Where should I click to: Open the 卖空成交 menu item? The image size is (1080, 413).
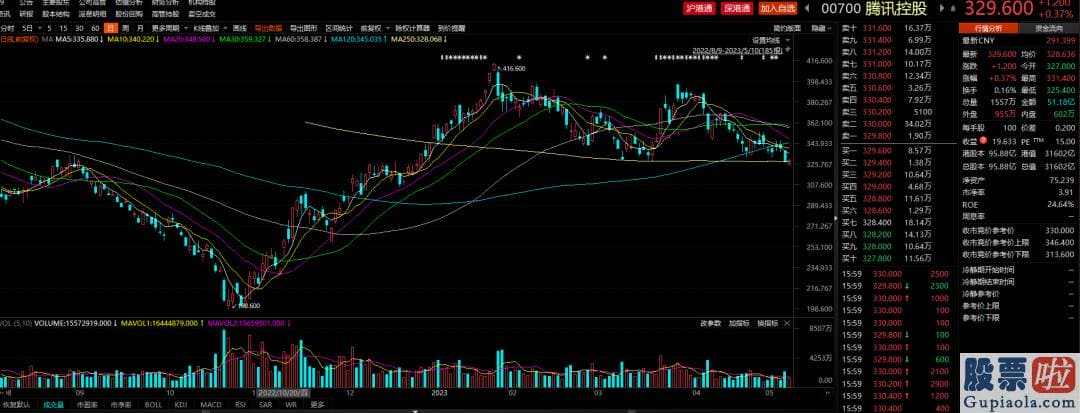click(x=202, y=13)
